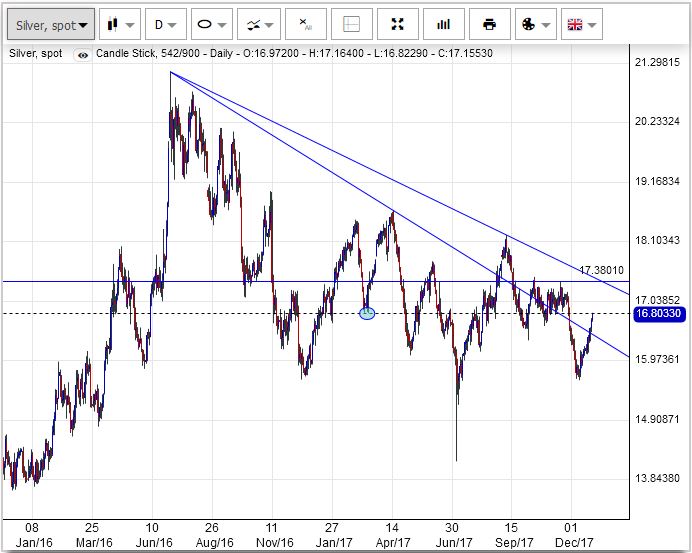The image size is (692, 553).
Task: Open the color palette theme dropdown
Action: (536, 25)
